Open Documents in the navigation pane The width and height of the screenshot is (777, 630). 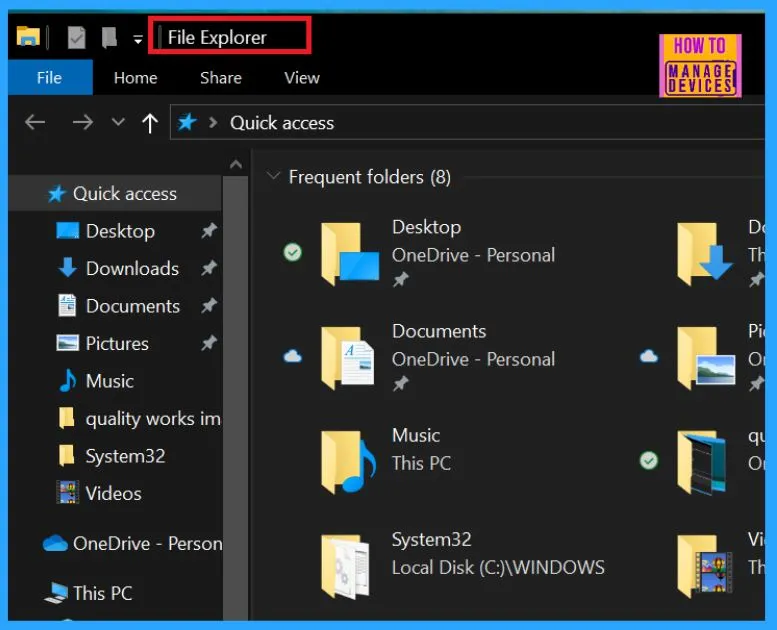click(x=133, y=306)
